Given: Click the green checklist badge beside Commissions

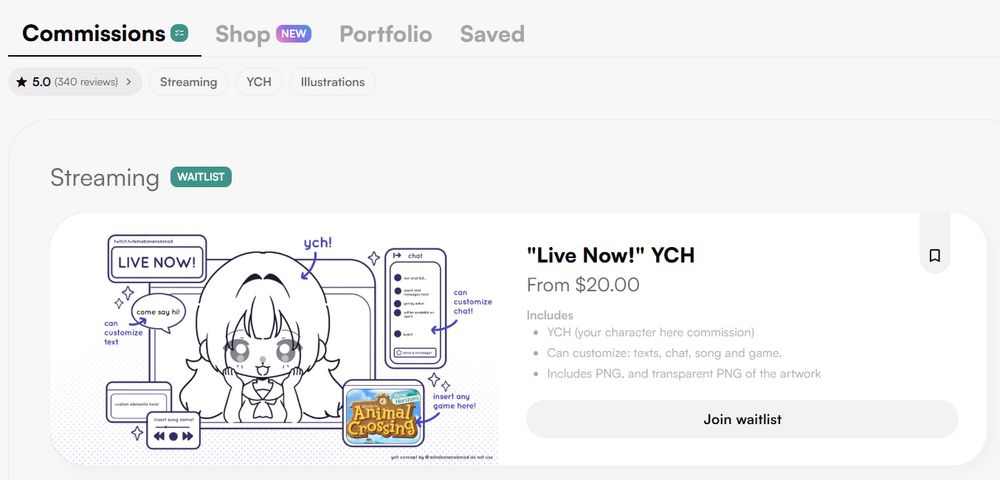Looking at the screenshot, I should pos(179,33).
